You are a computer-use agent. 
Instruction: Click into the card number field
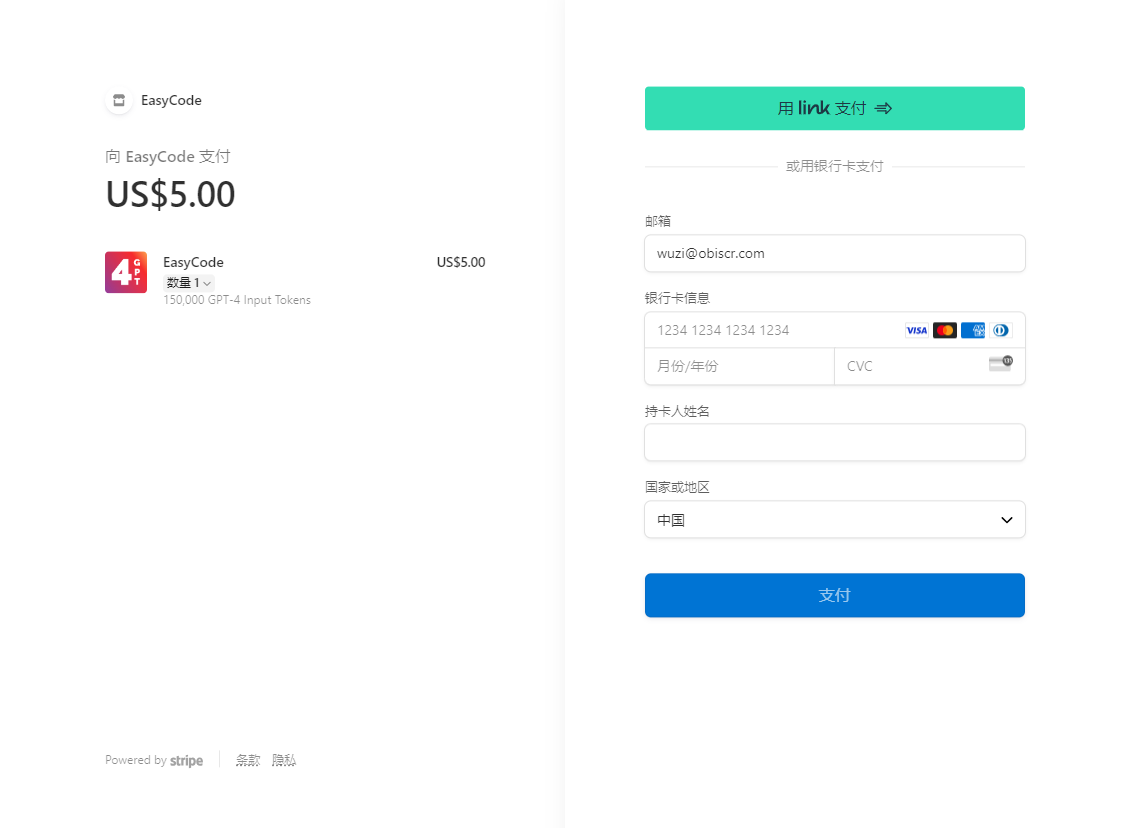(770, 330)
